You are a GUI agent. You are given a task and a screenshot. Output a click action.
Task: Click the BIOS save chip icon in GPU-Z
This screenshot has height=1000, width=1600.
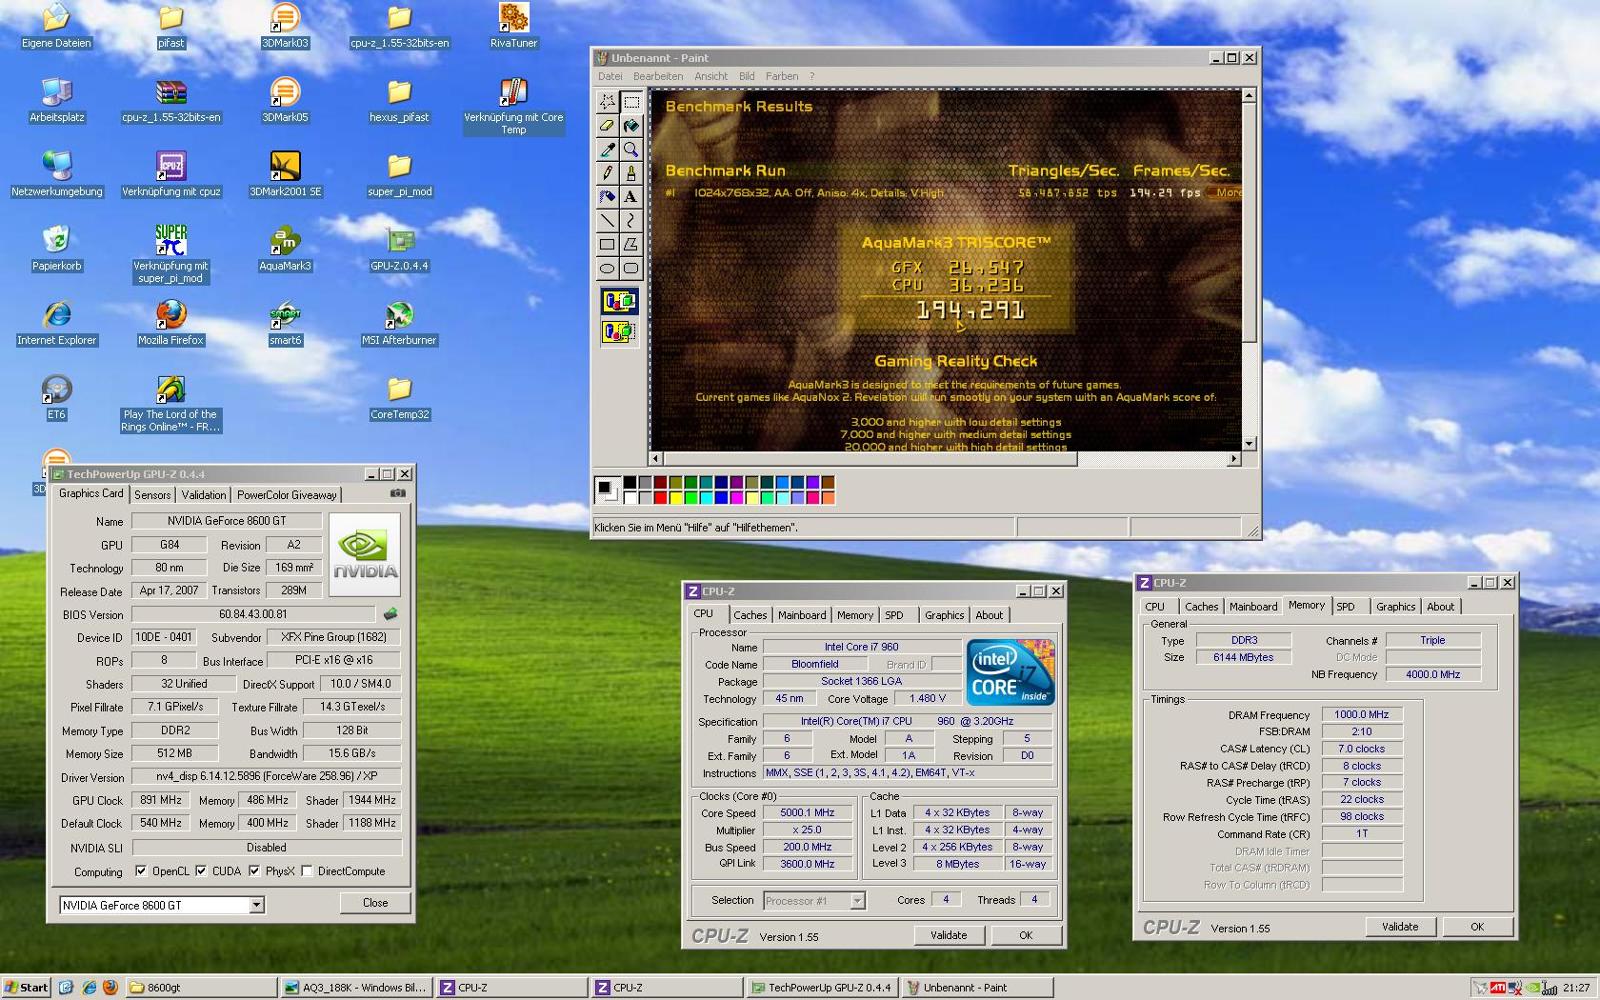(x=390, y=614)
